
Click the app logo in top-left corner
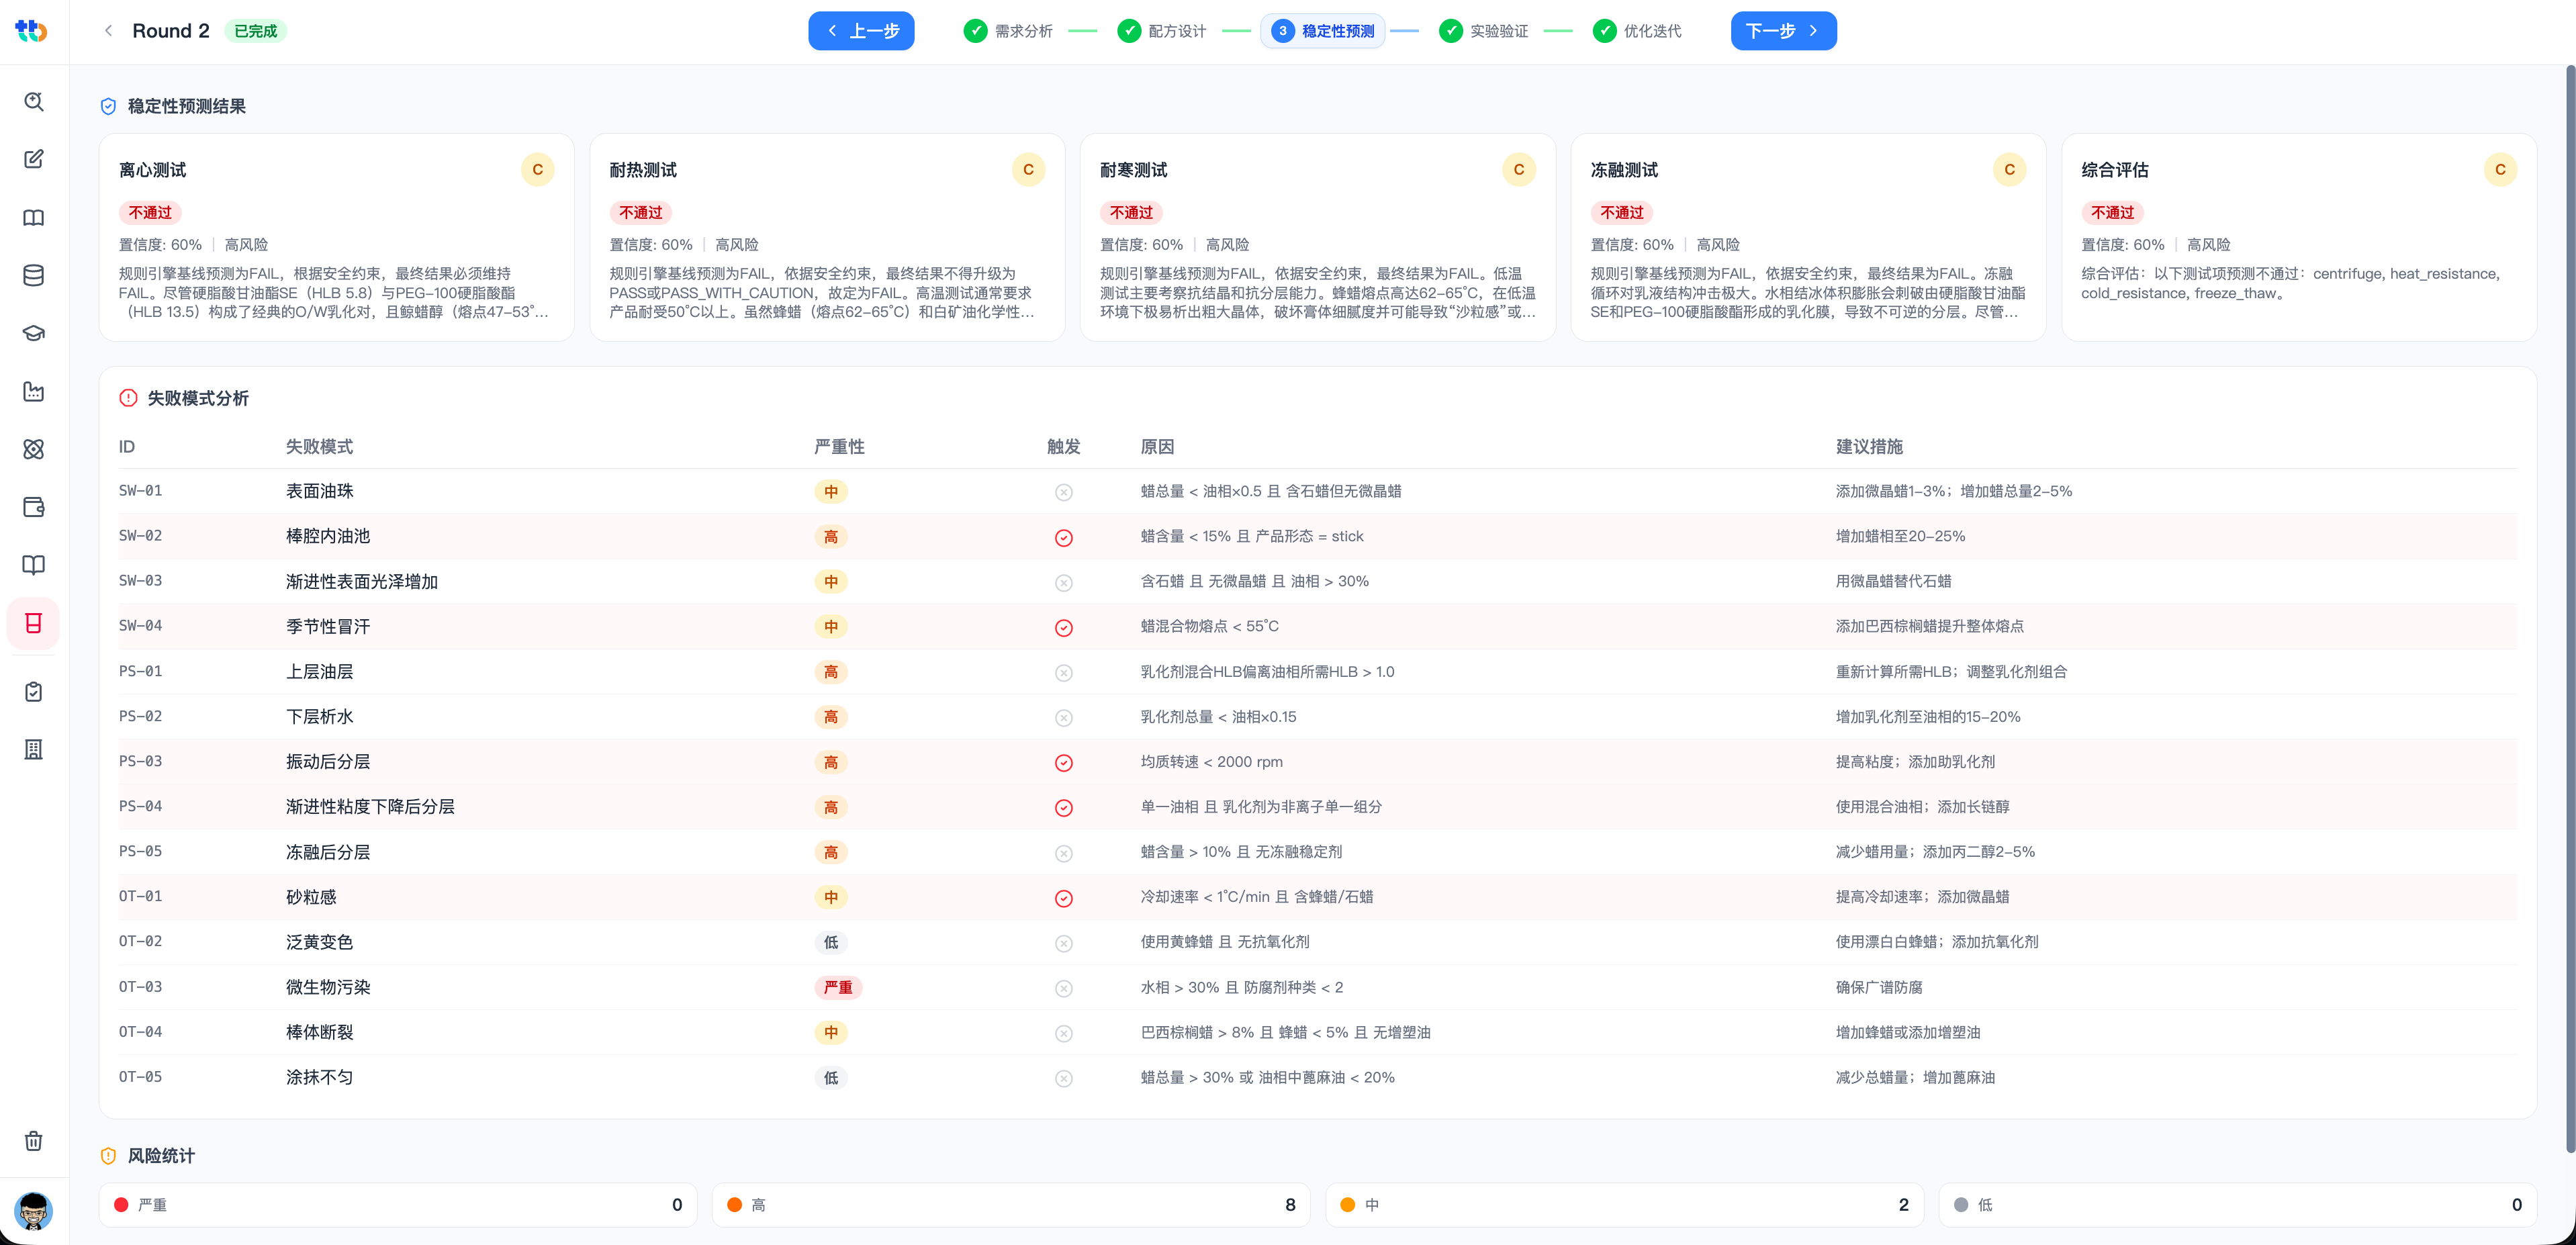[32, 31]
